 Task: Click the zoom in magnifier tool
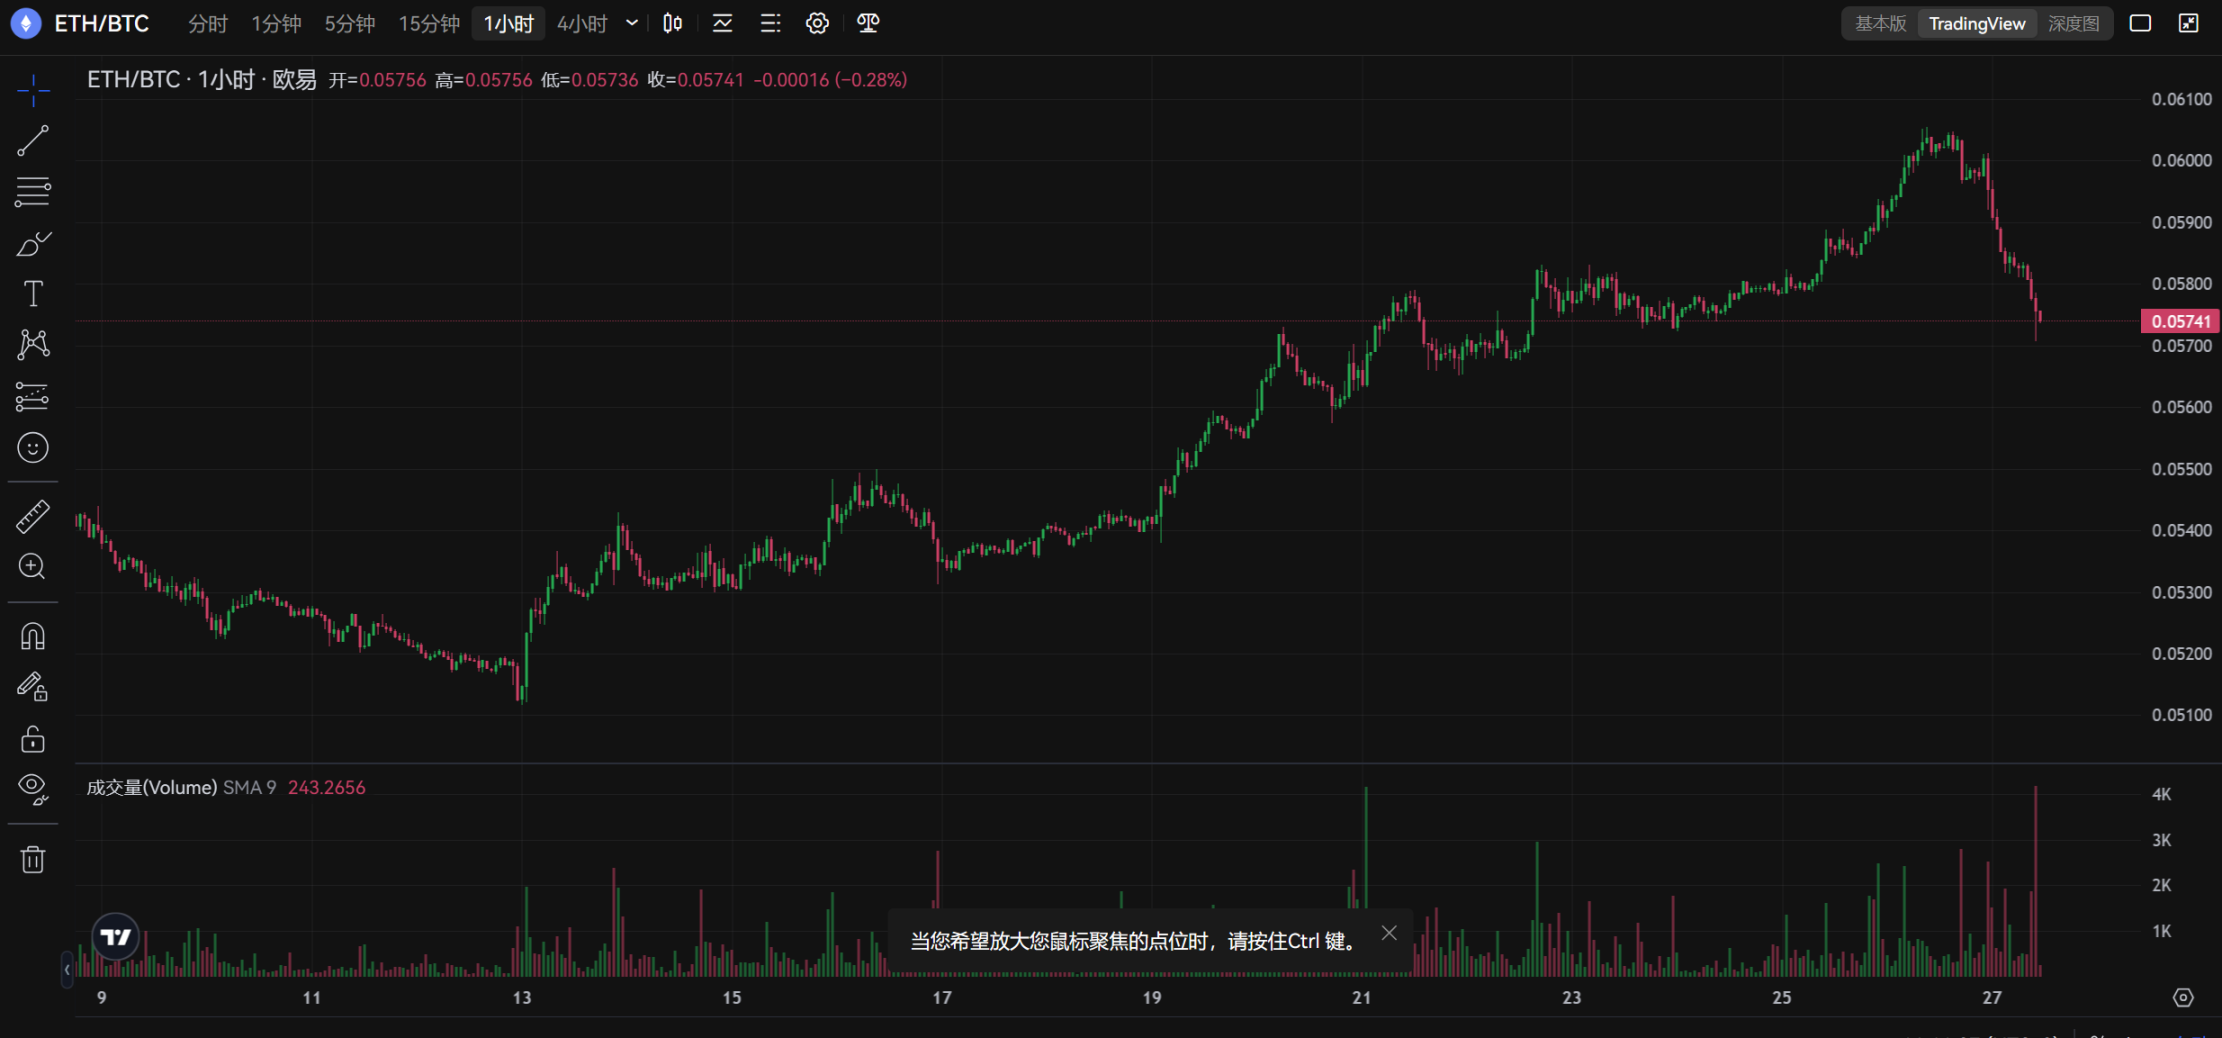pos(32,567)
